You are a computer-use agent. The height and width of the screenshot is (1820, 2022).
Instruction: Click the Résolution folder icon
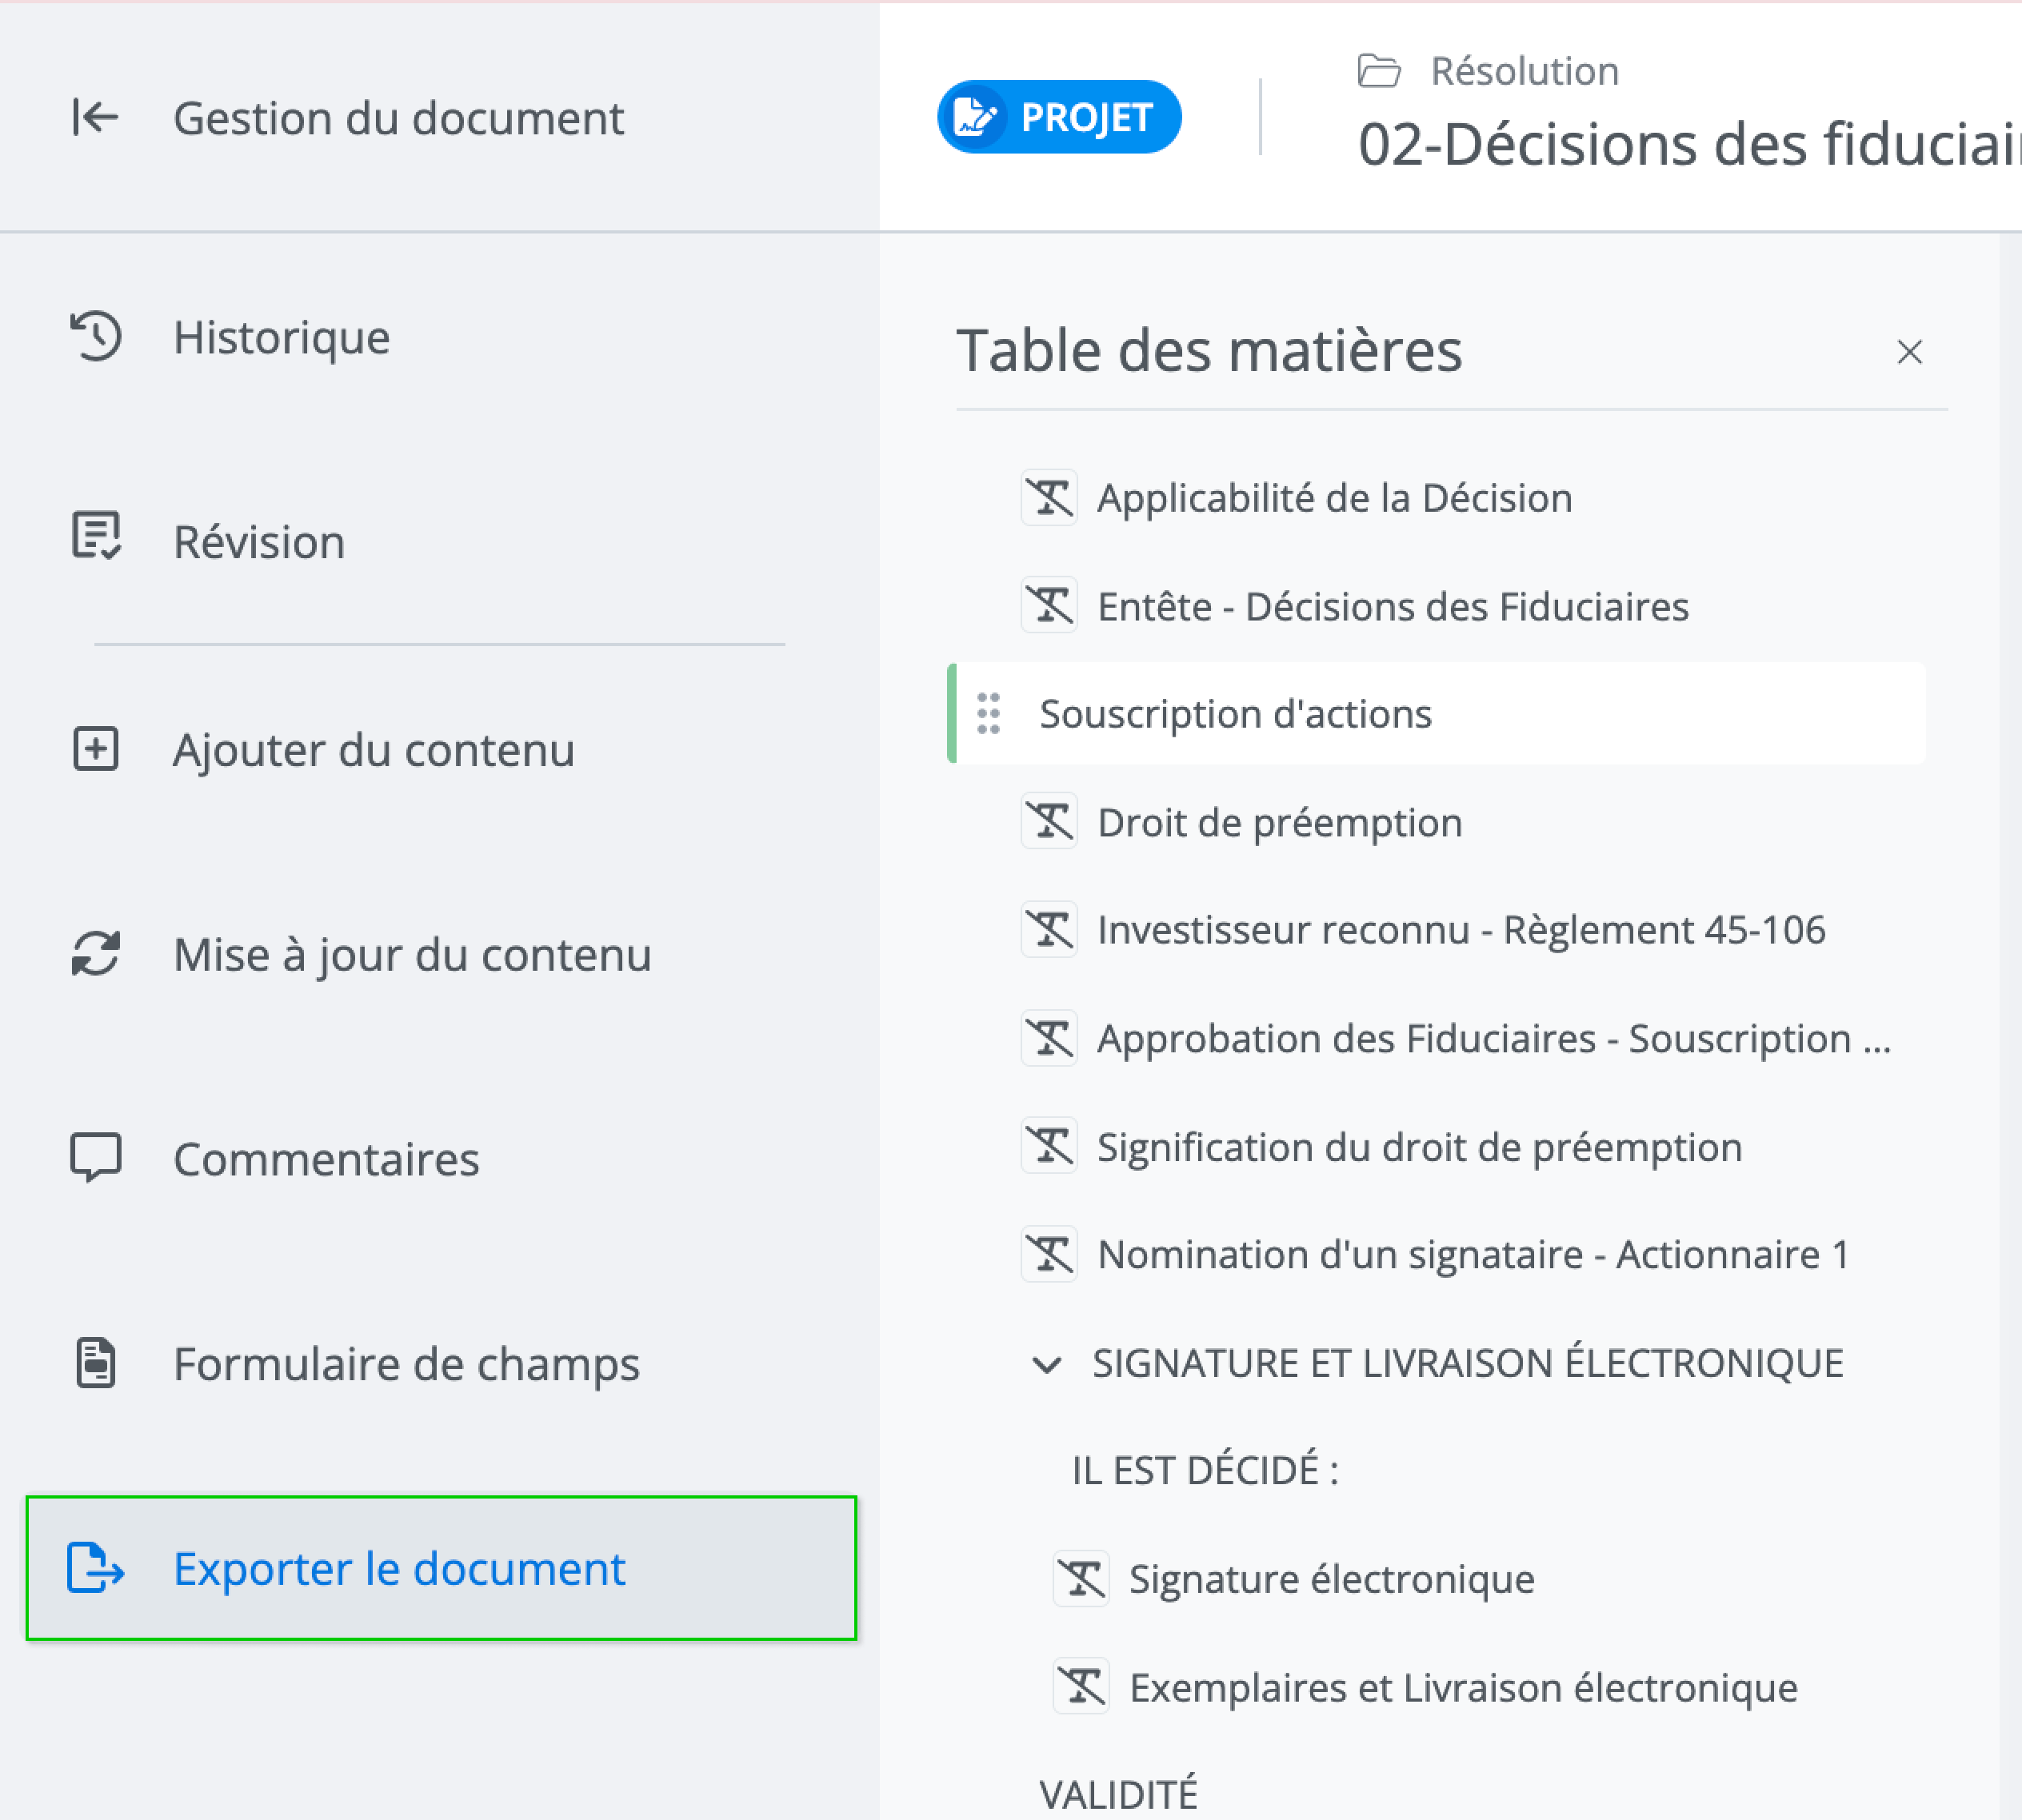pos(1379,72)
